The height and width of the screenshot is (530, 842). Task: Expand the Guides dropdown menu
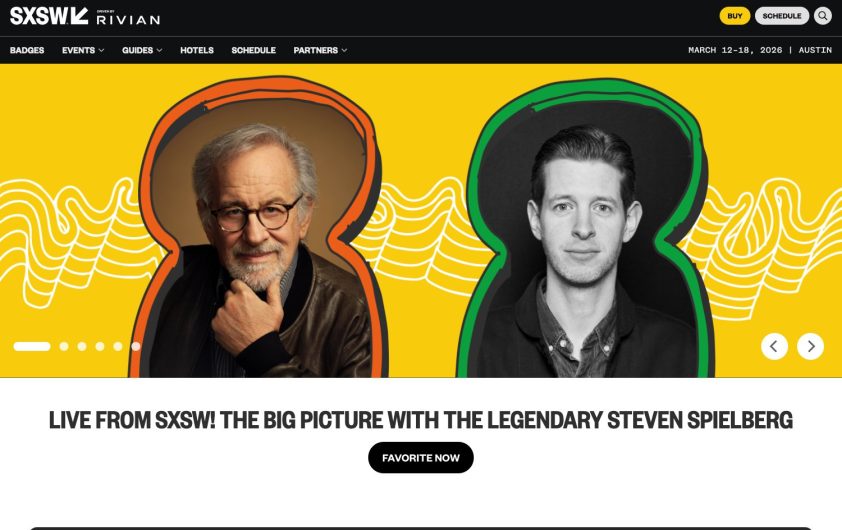click(142, 50)
